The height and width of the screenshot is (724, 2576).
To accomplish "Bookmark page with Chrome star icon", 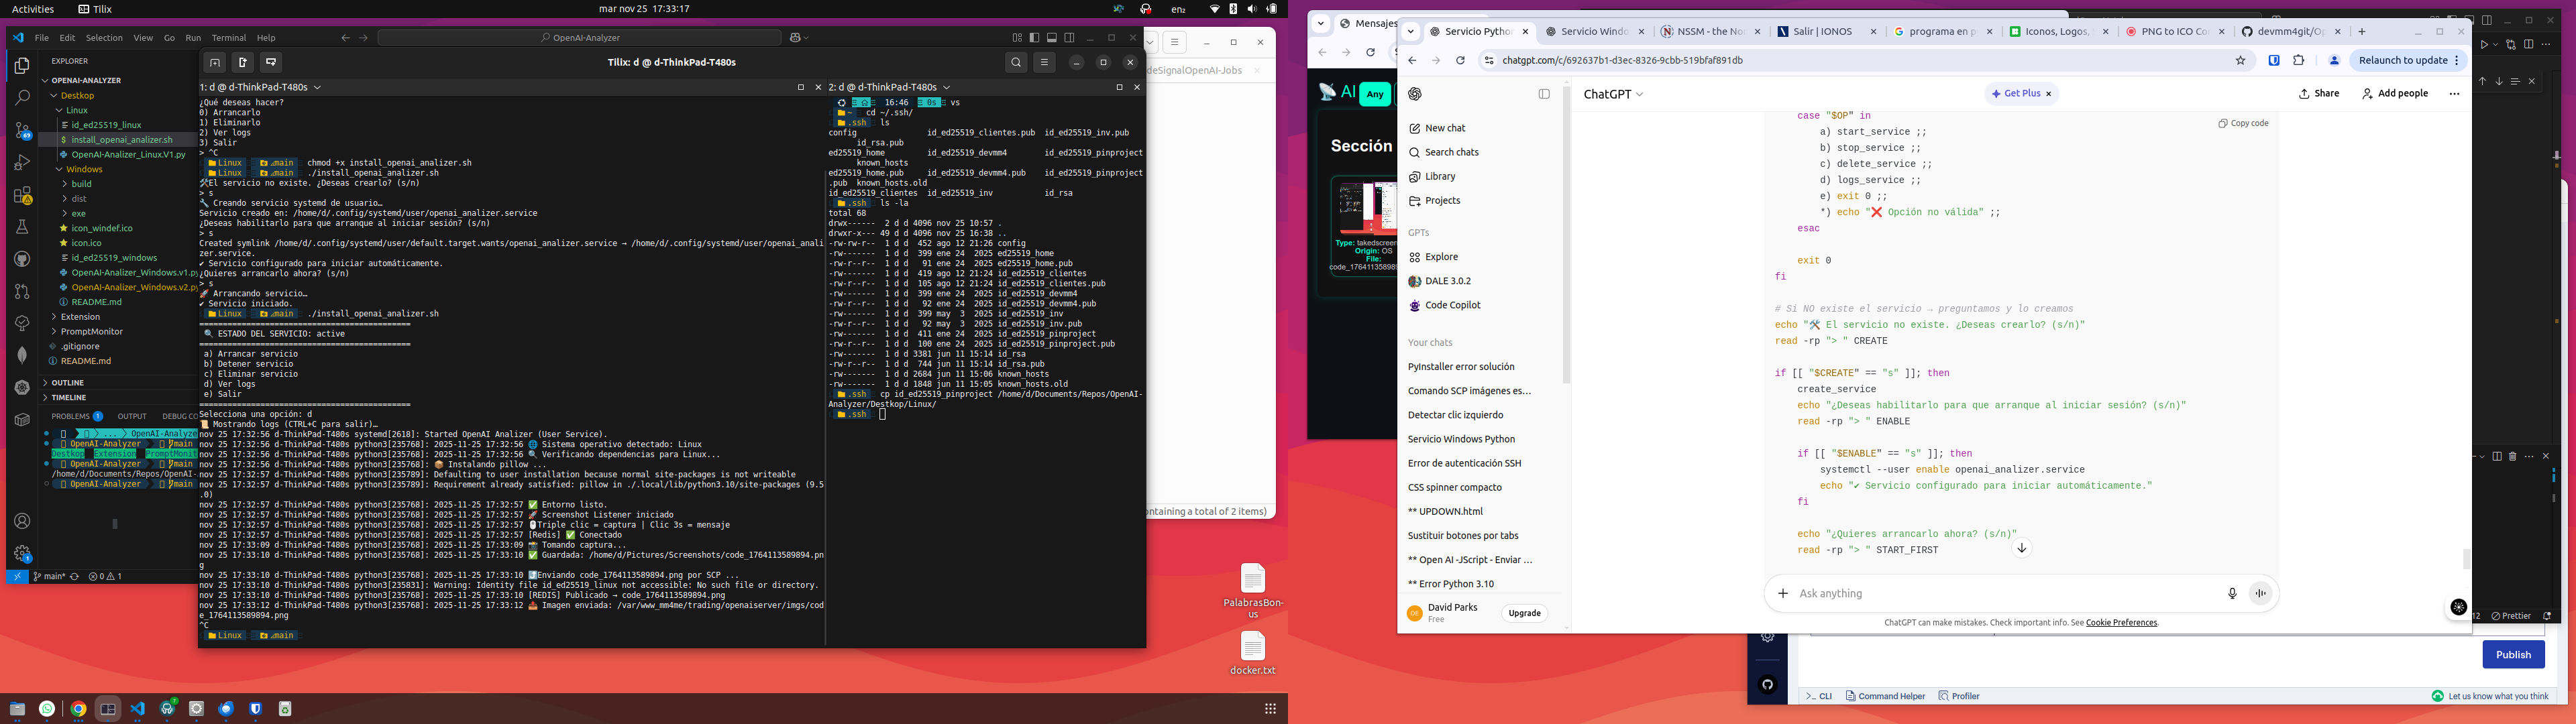I will click(x=2240, y=60).
